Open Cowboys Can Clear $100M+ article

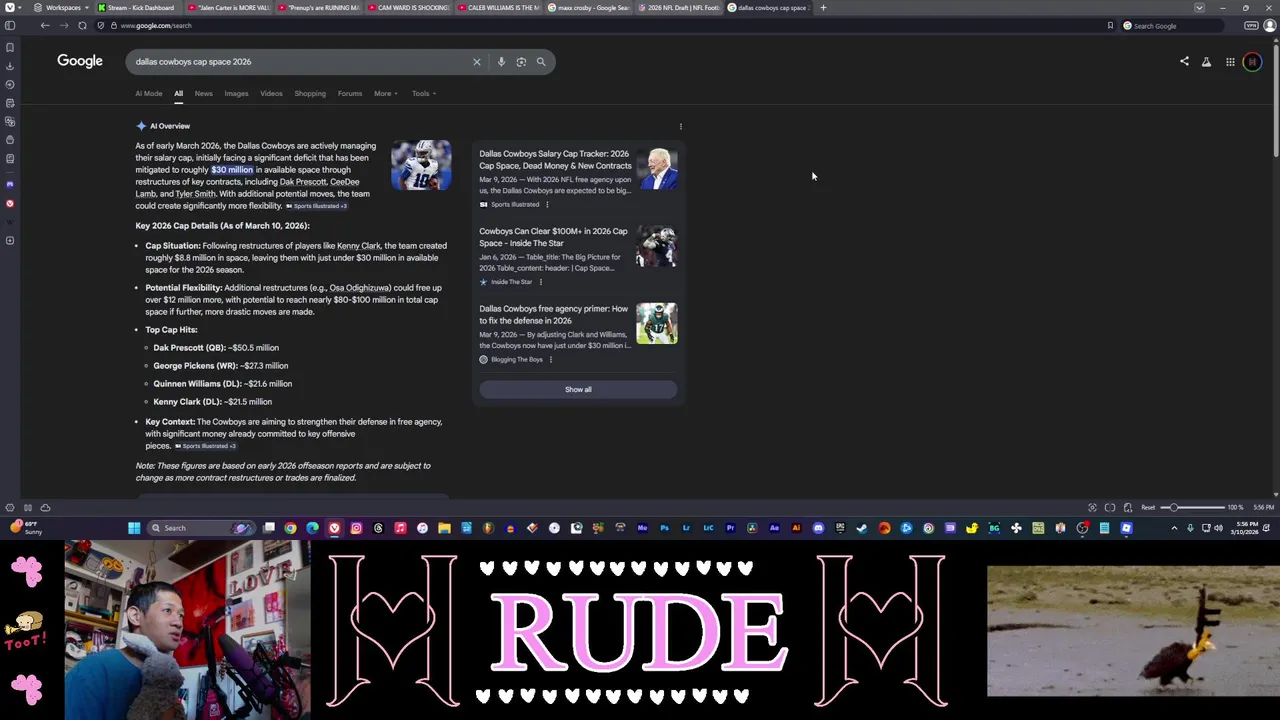[x=553, y=237]
